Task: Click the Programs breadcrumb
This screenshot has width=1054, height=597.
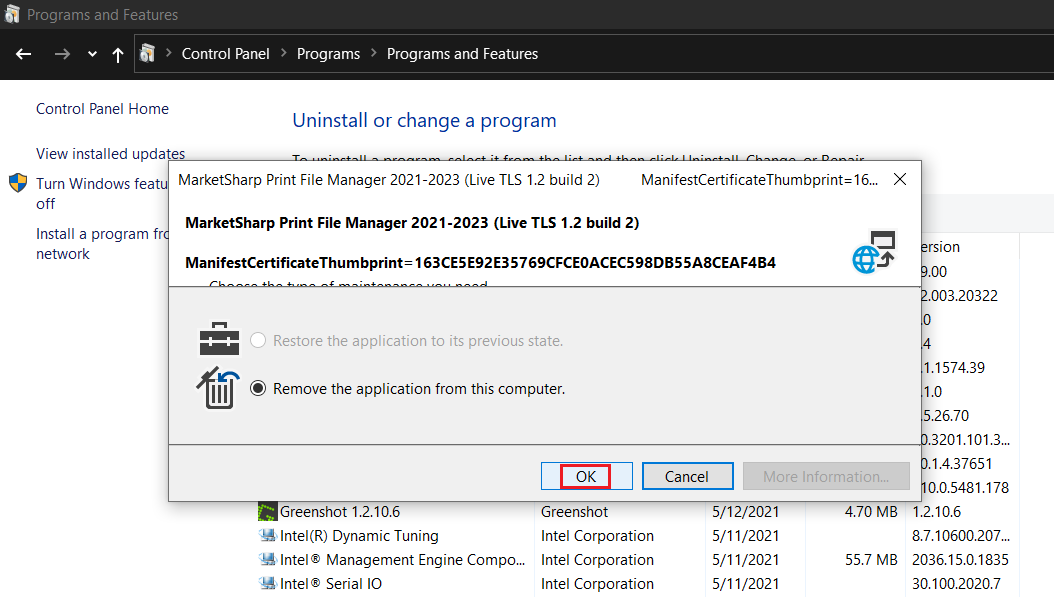Action: (x=328, y=54)
